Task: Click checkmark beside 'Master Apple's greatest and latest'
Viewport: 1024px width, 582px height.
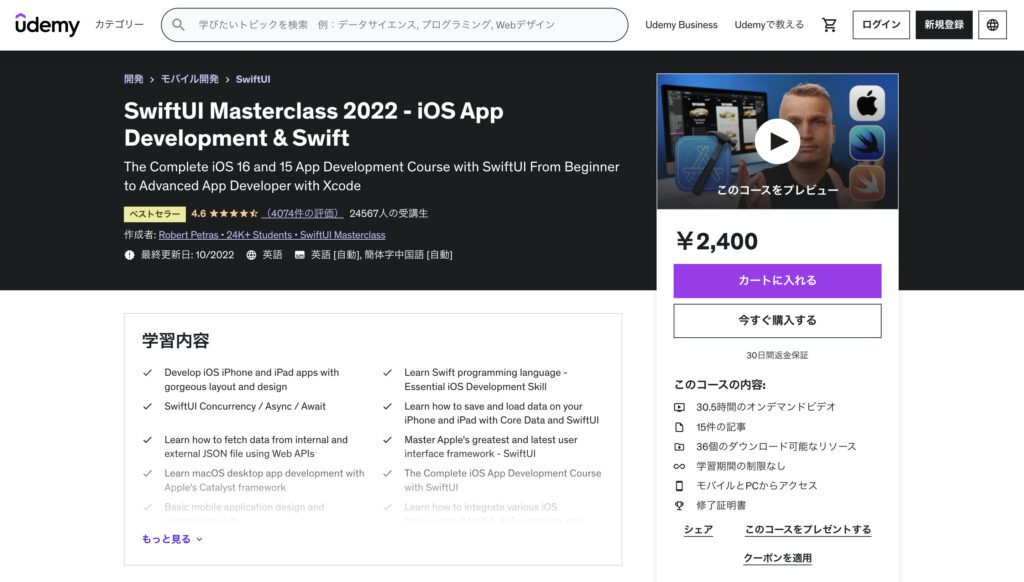Action: (x=387, y=440)
